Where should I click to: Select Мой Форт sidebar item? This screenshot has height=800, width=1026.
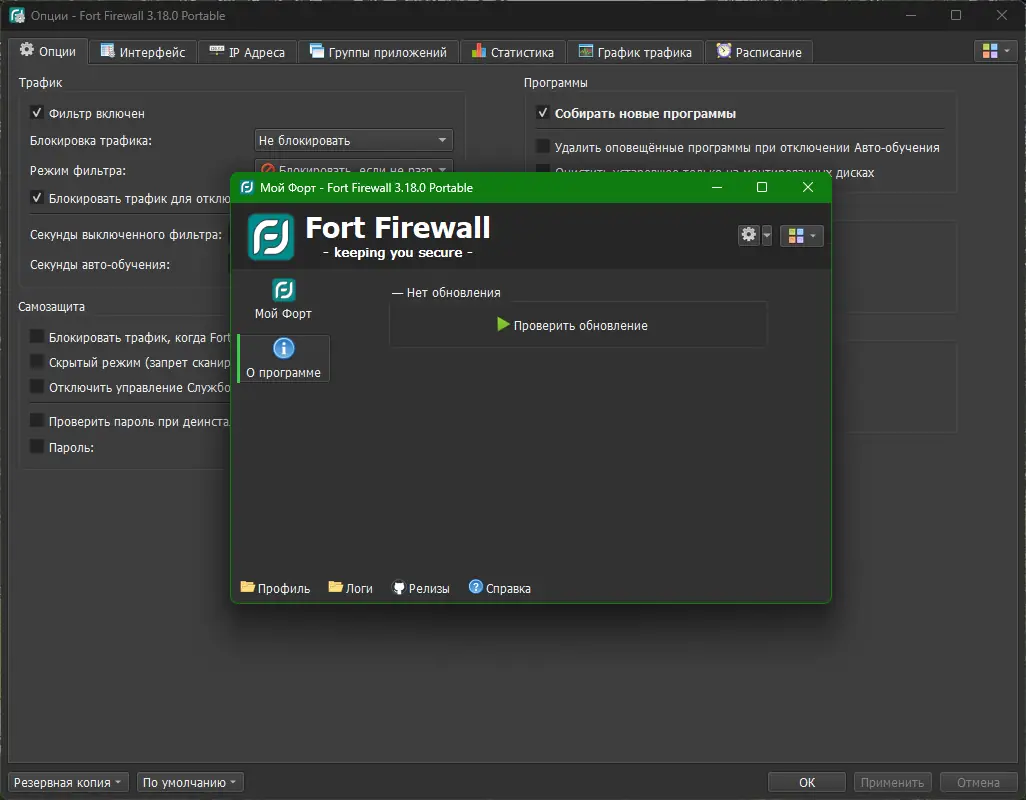(x=283, y=299)
